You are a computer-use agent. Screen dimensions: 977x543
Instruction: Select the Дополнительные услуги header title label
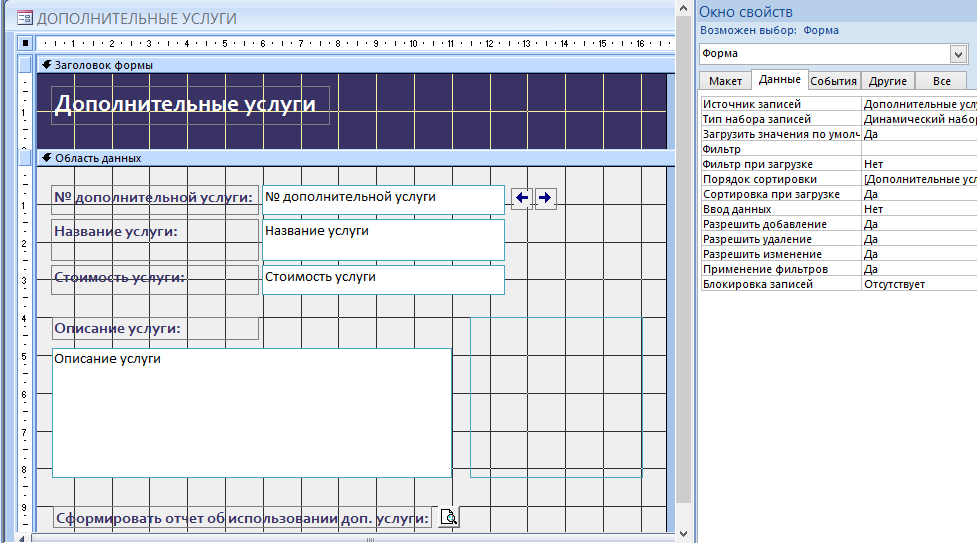pos(190,104)
